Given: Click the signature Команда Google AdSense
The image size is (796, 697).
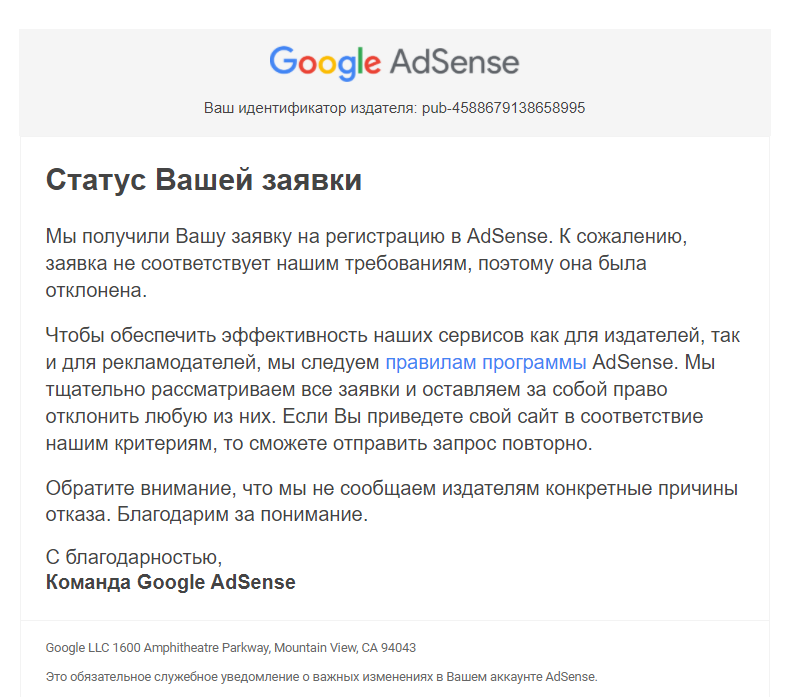Looking at the screenshot, I should click(170, 582).
